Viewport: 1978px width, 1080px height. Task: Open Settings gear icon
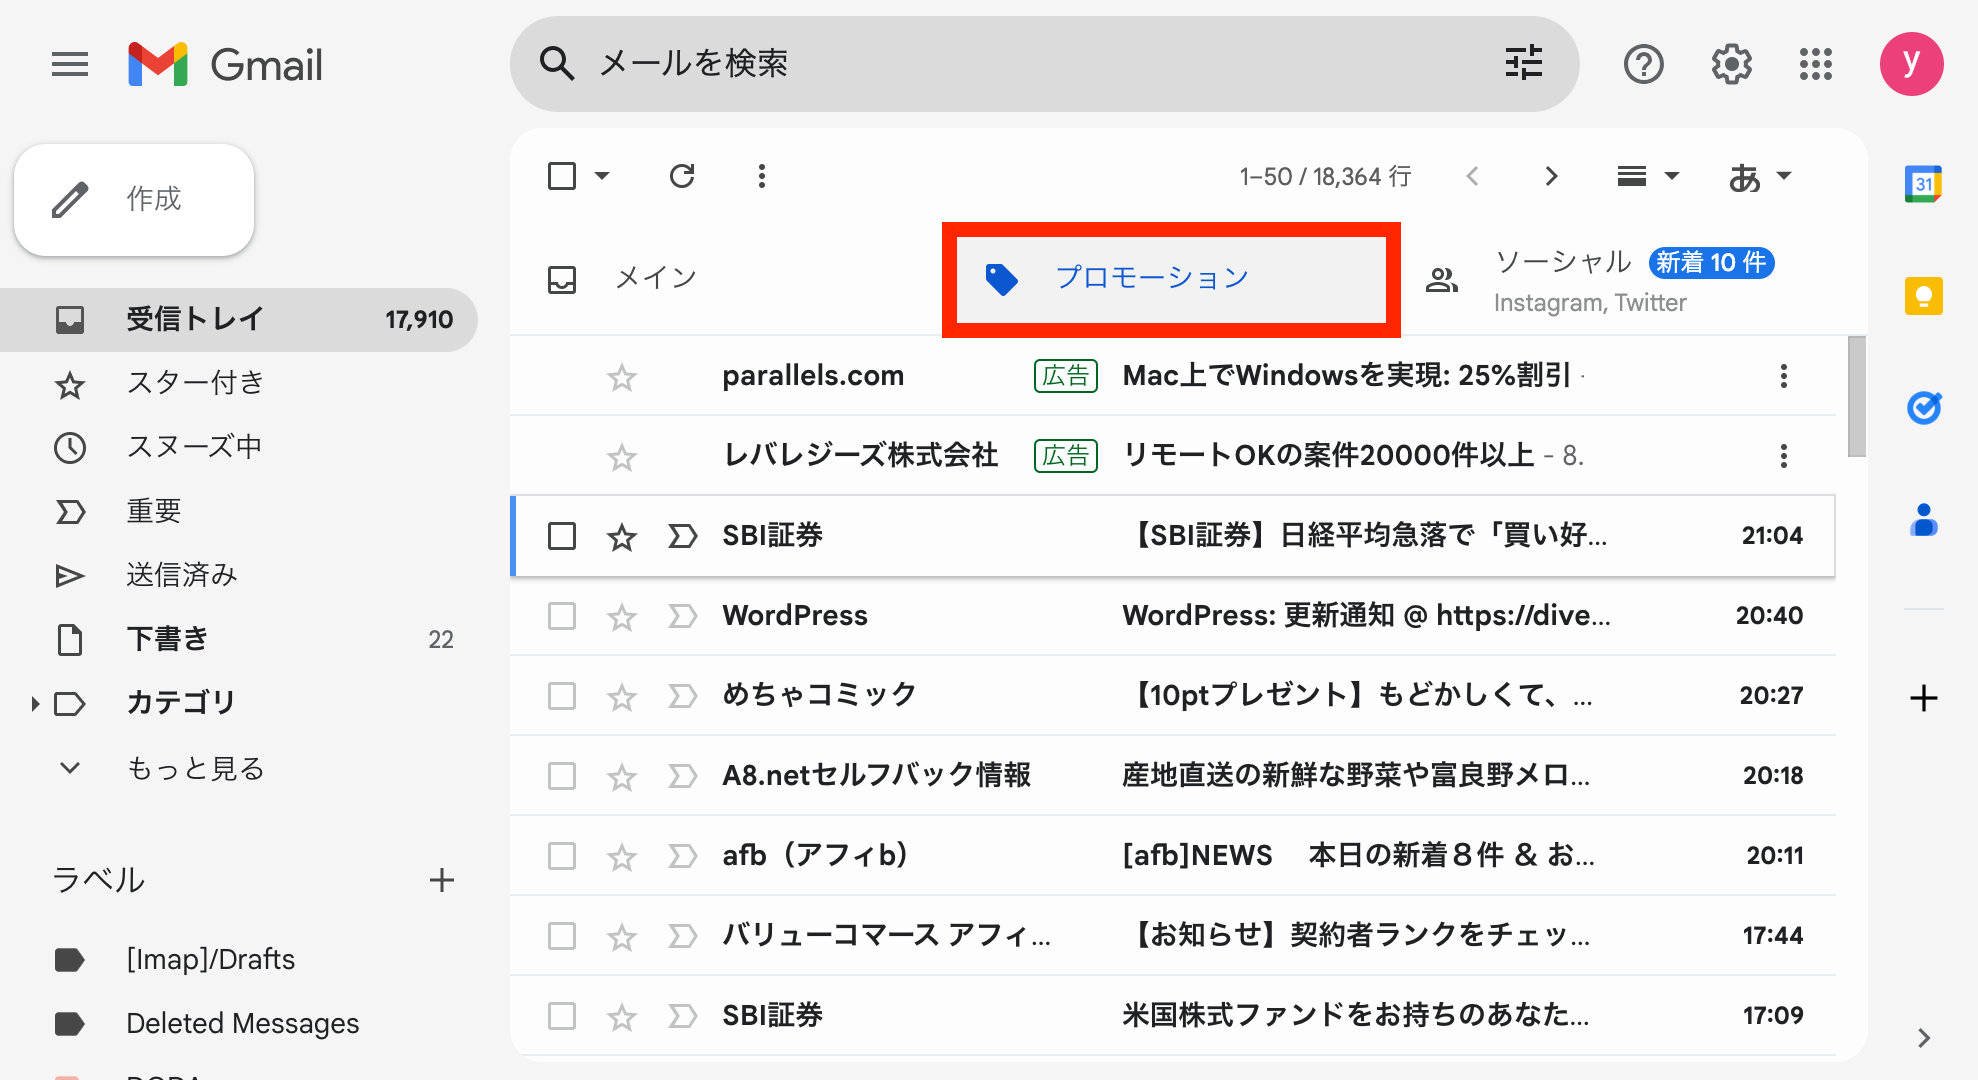pyautogui.click(x=1731, y=65)
